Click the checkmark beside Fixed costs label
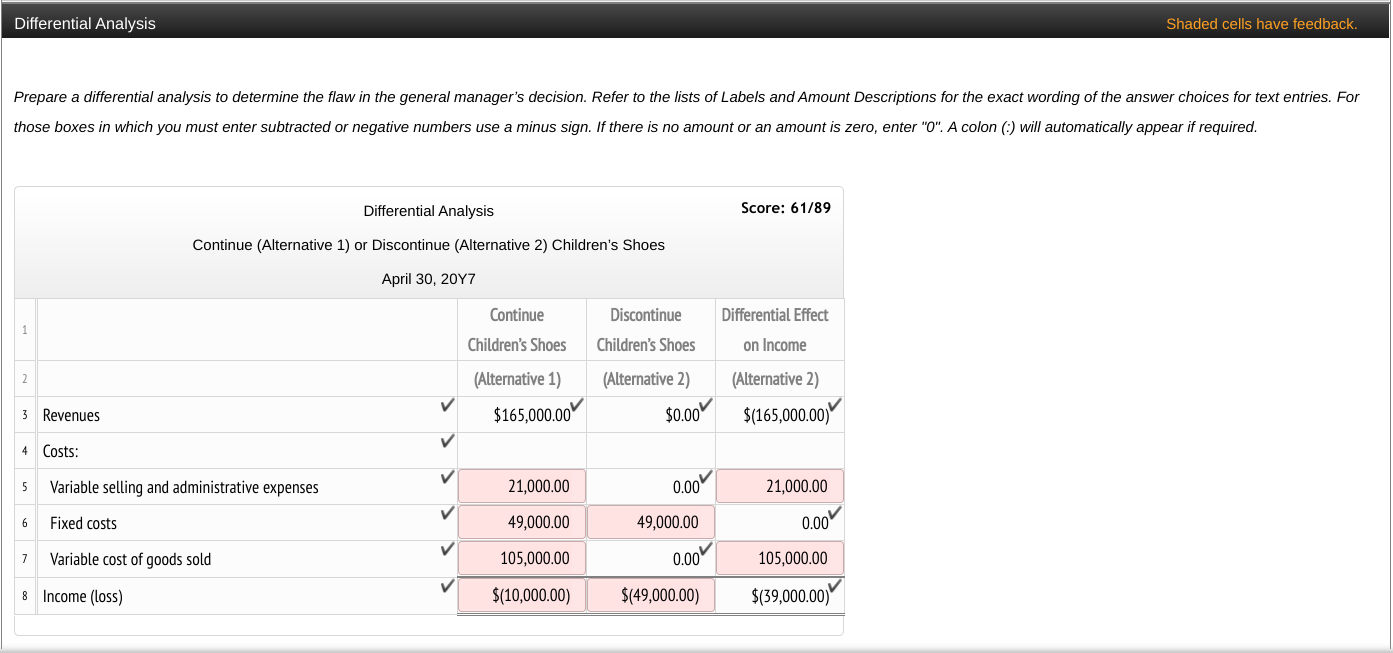Viewport: 1393px width, 653px height. 447,513
